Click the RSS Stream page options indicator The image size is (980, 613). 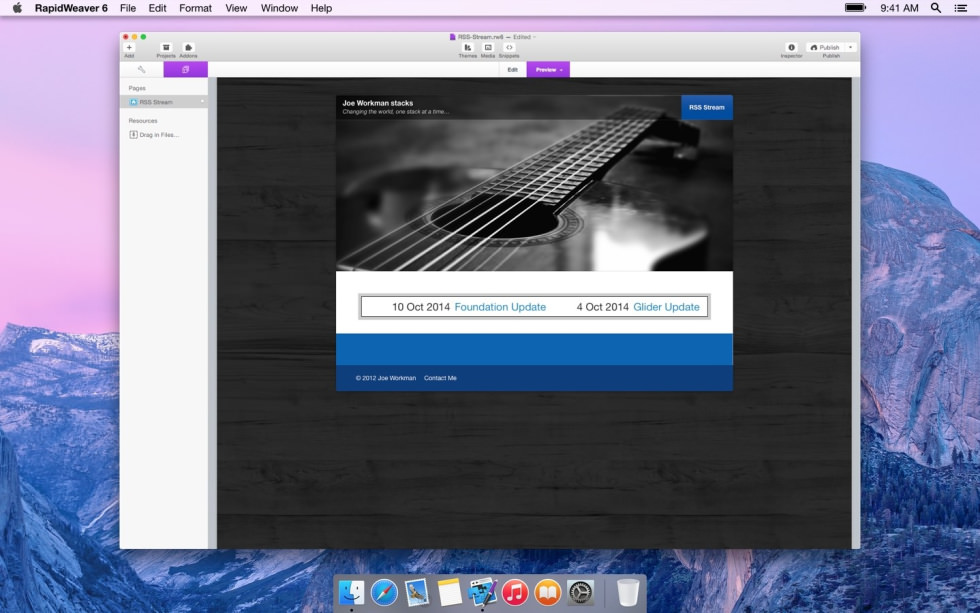tap(202, 101)
